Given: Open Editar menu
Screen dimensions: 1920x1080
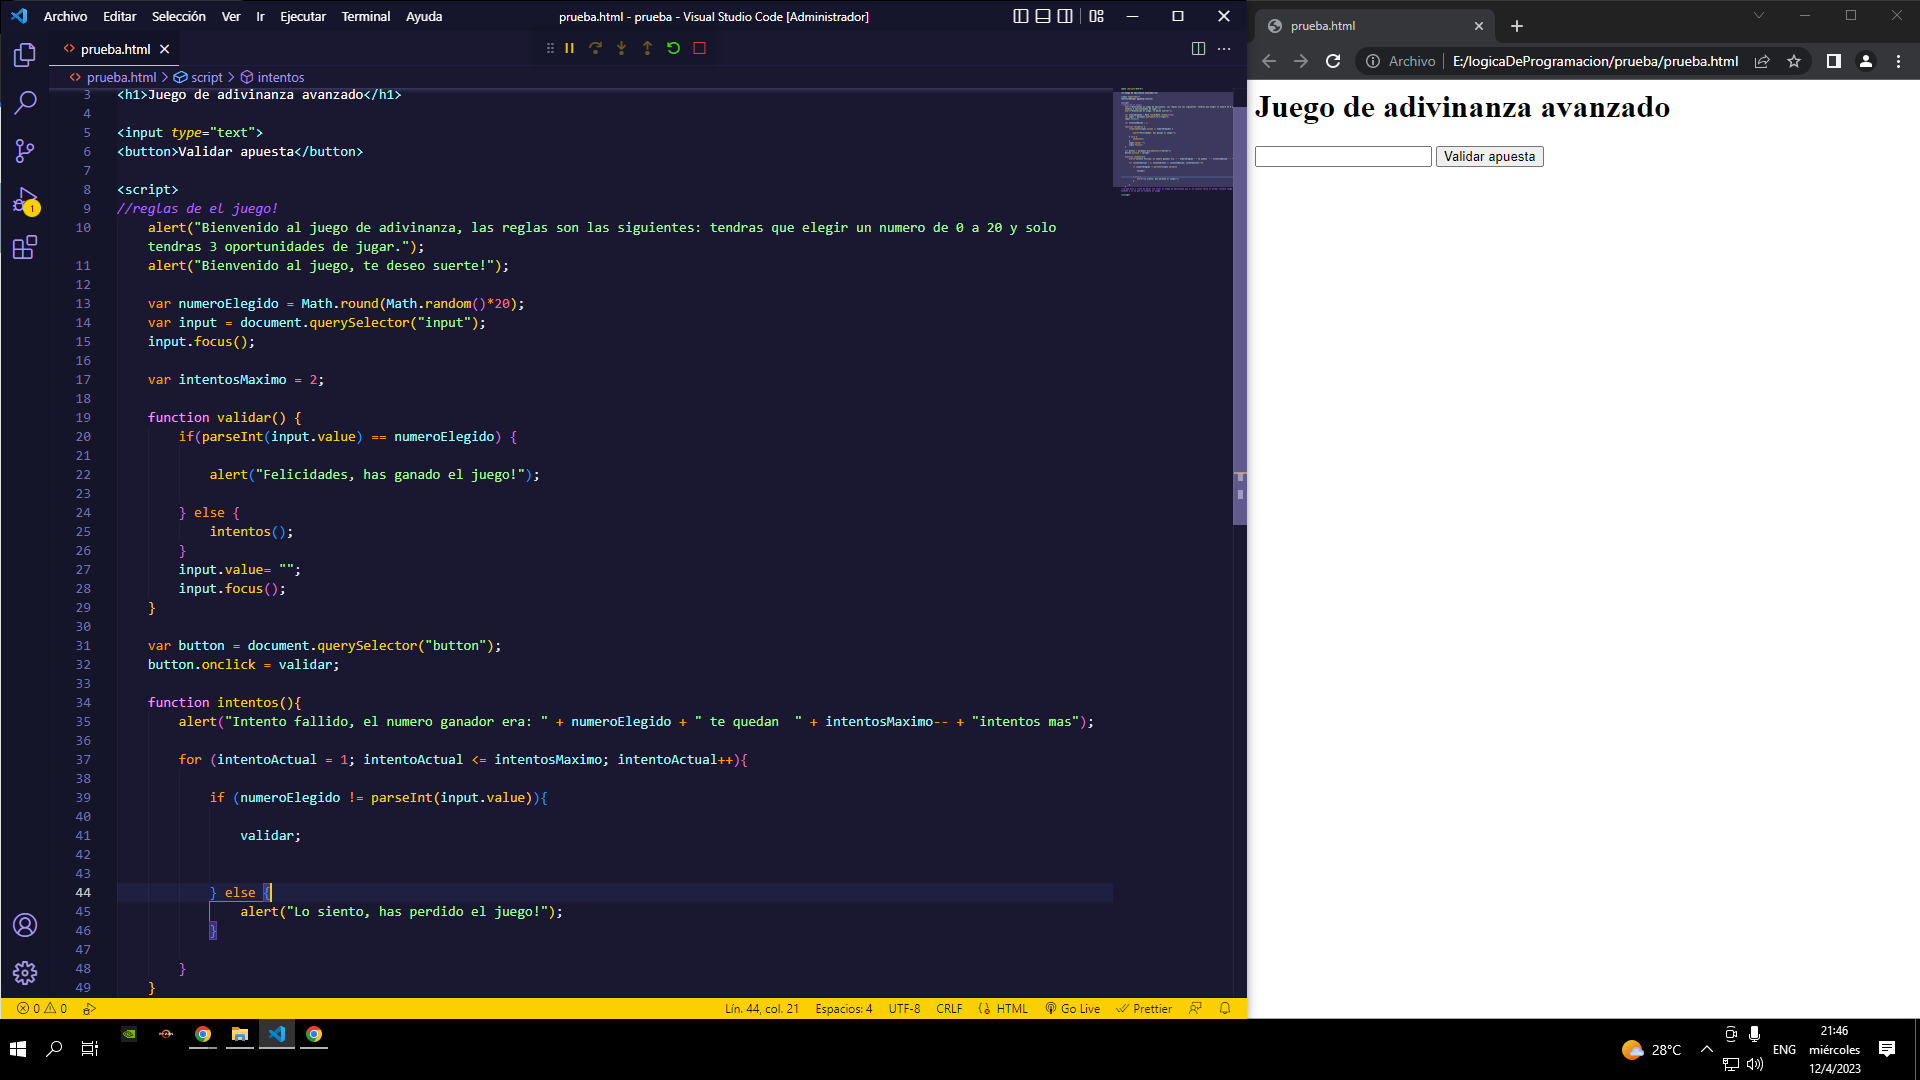Looking at the screenshot, I should [x=119, y=16].
